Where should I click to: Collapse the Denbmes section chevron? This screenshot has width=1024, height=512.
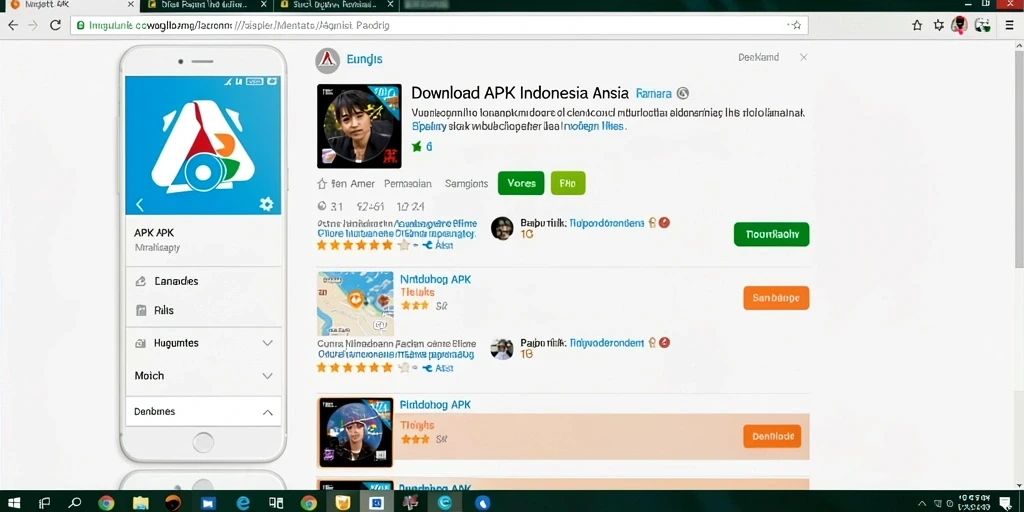tap(267, 412)
